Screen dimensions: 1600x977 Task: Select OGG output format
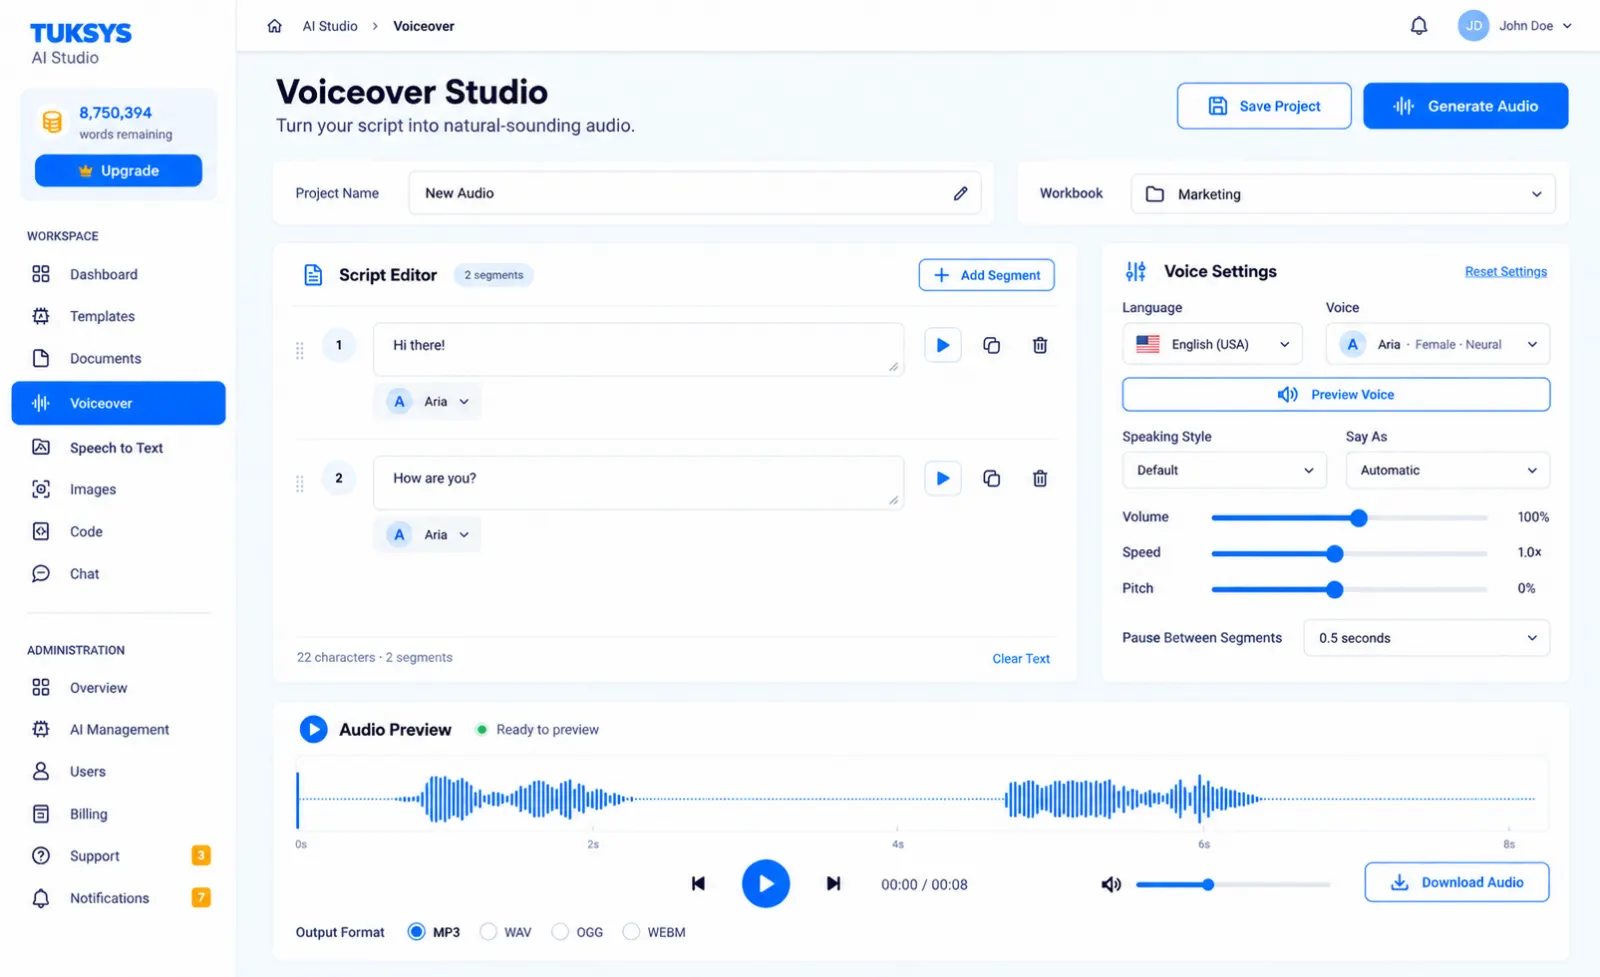coord(560,932)
